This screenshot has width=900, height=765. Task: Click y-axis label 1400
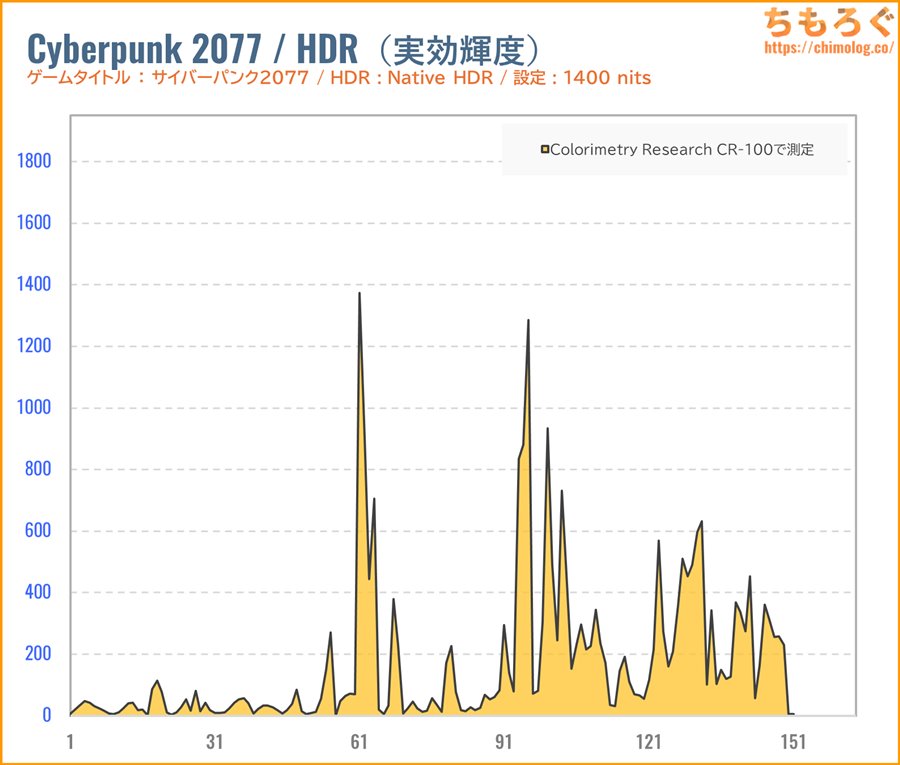(x=34, y=284)
